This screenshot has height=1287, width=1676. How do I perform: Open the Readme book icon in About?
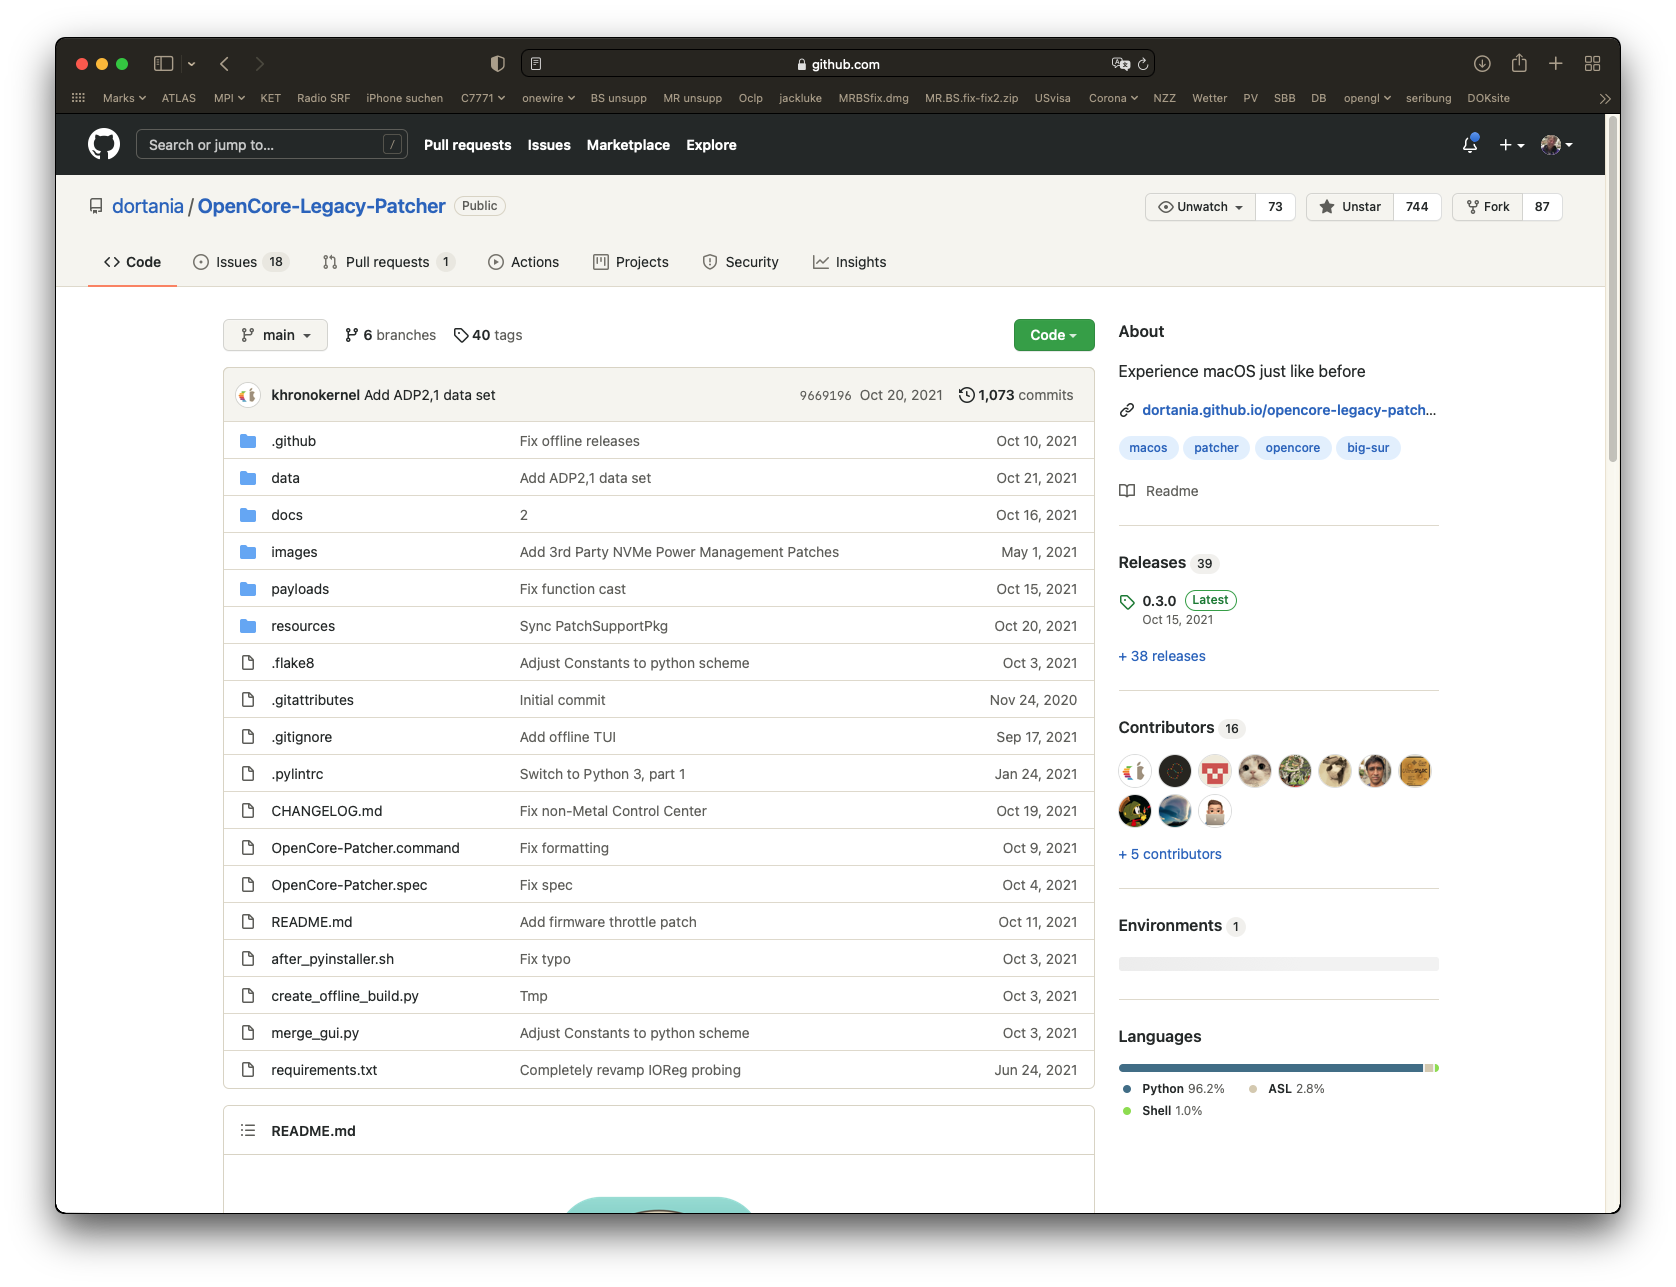point(1127,491)
